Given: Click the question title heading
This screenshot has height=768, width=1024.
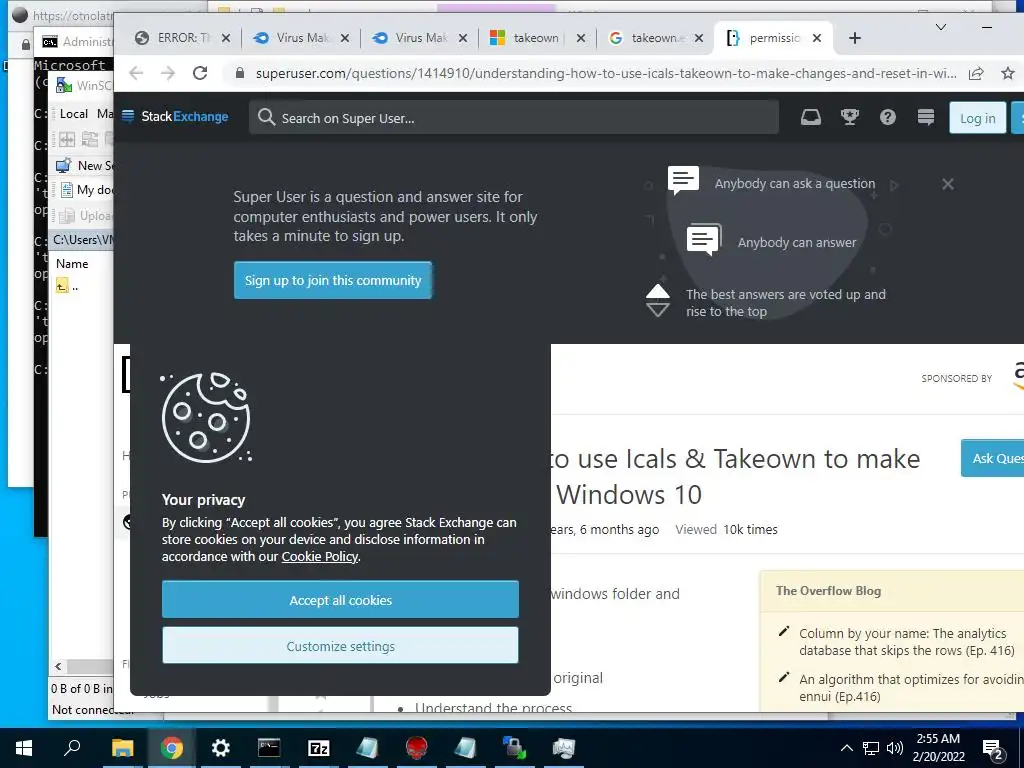Looking at the screenshot, I should 735,477.
